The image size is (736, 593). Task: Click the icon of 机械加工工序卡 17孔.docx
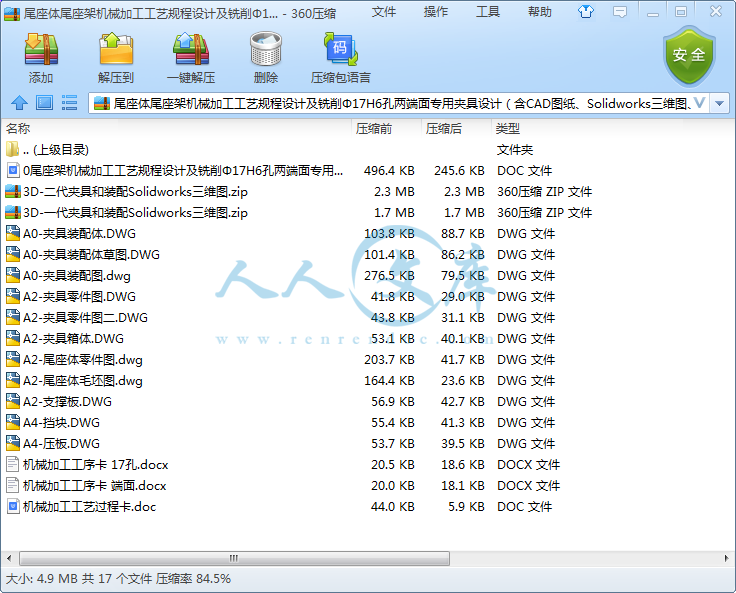[13, 464]
